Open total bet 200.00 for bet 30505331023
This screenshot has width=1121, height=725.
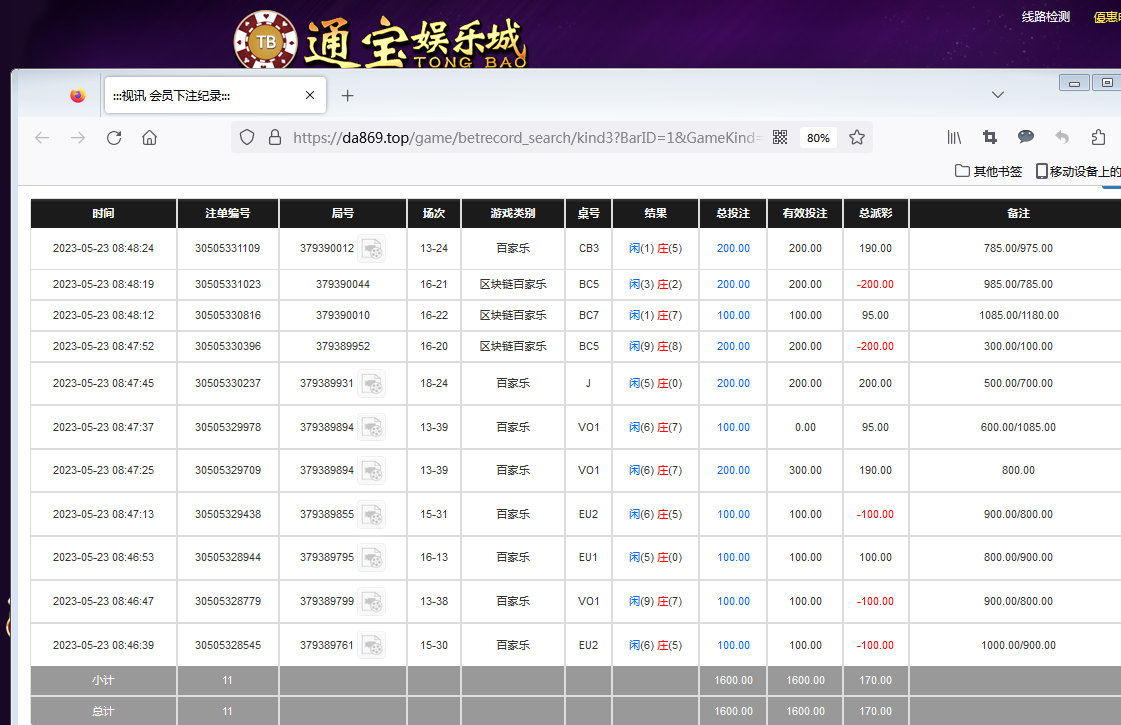point(734,284)
